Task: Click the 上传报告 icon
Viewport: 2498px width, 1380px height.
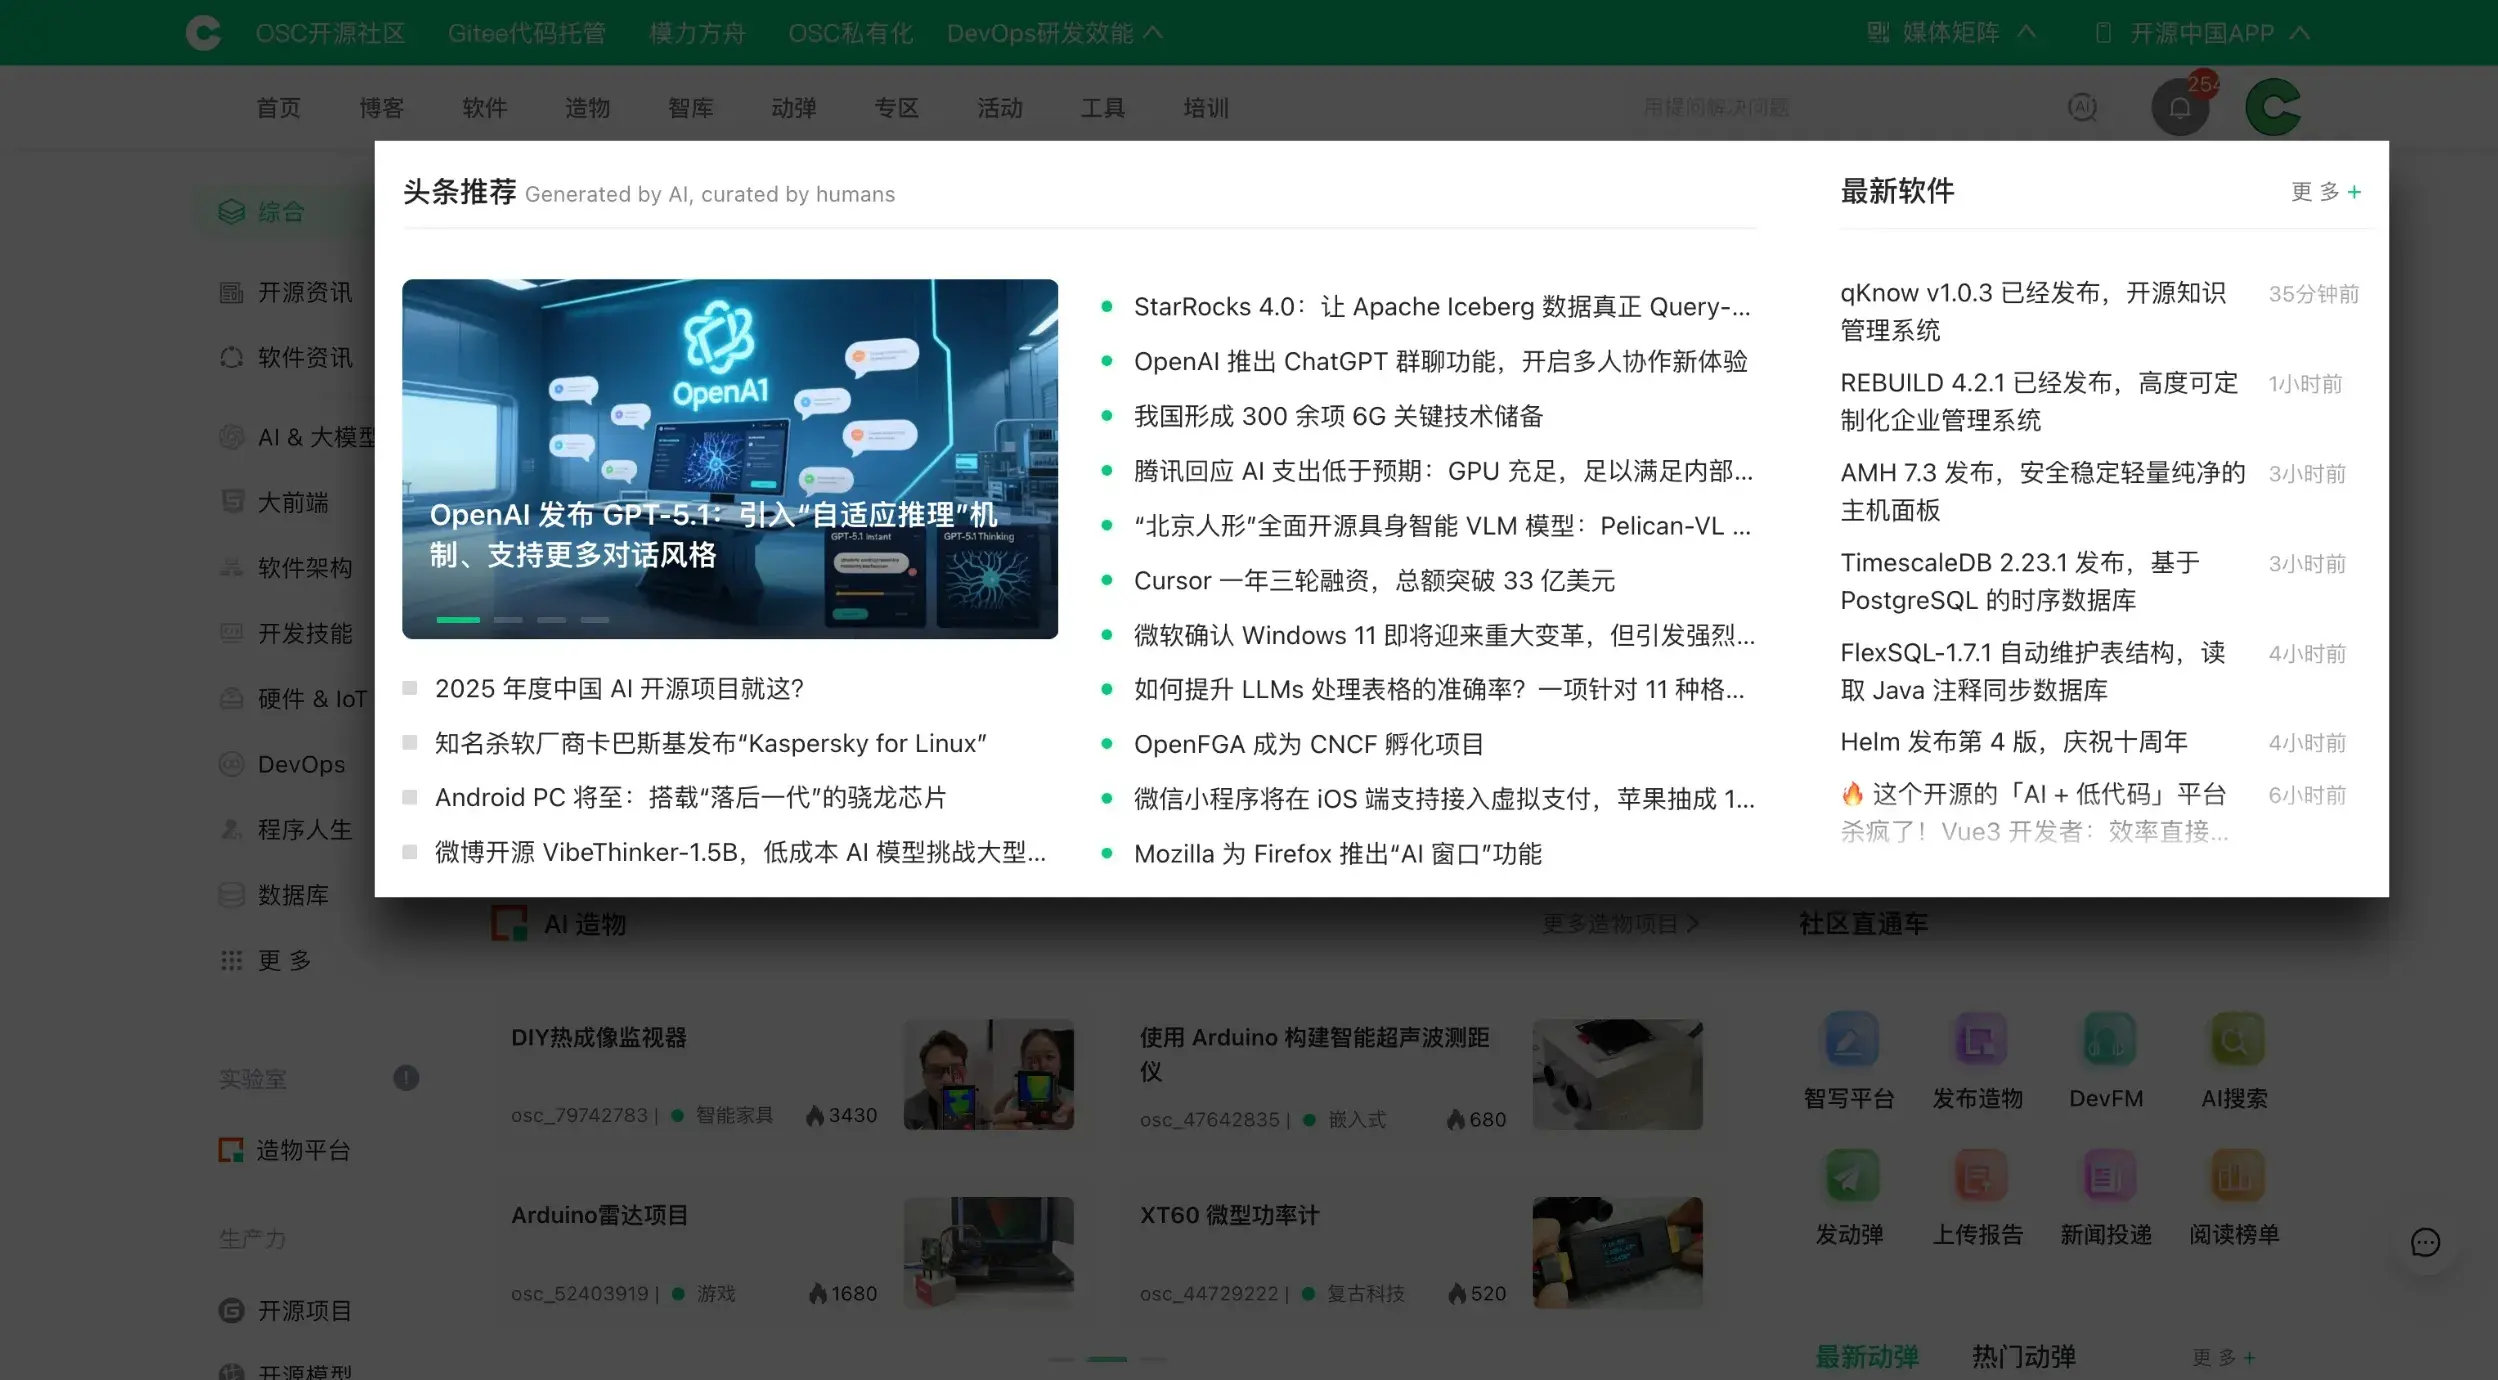Action: coord(1978,1176)
